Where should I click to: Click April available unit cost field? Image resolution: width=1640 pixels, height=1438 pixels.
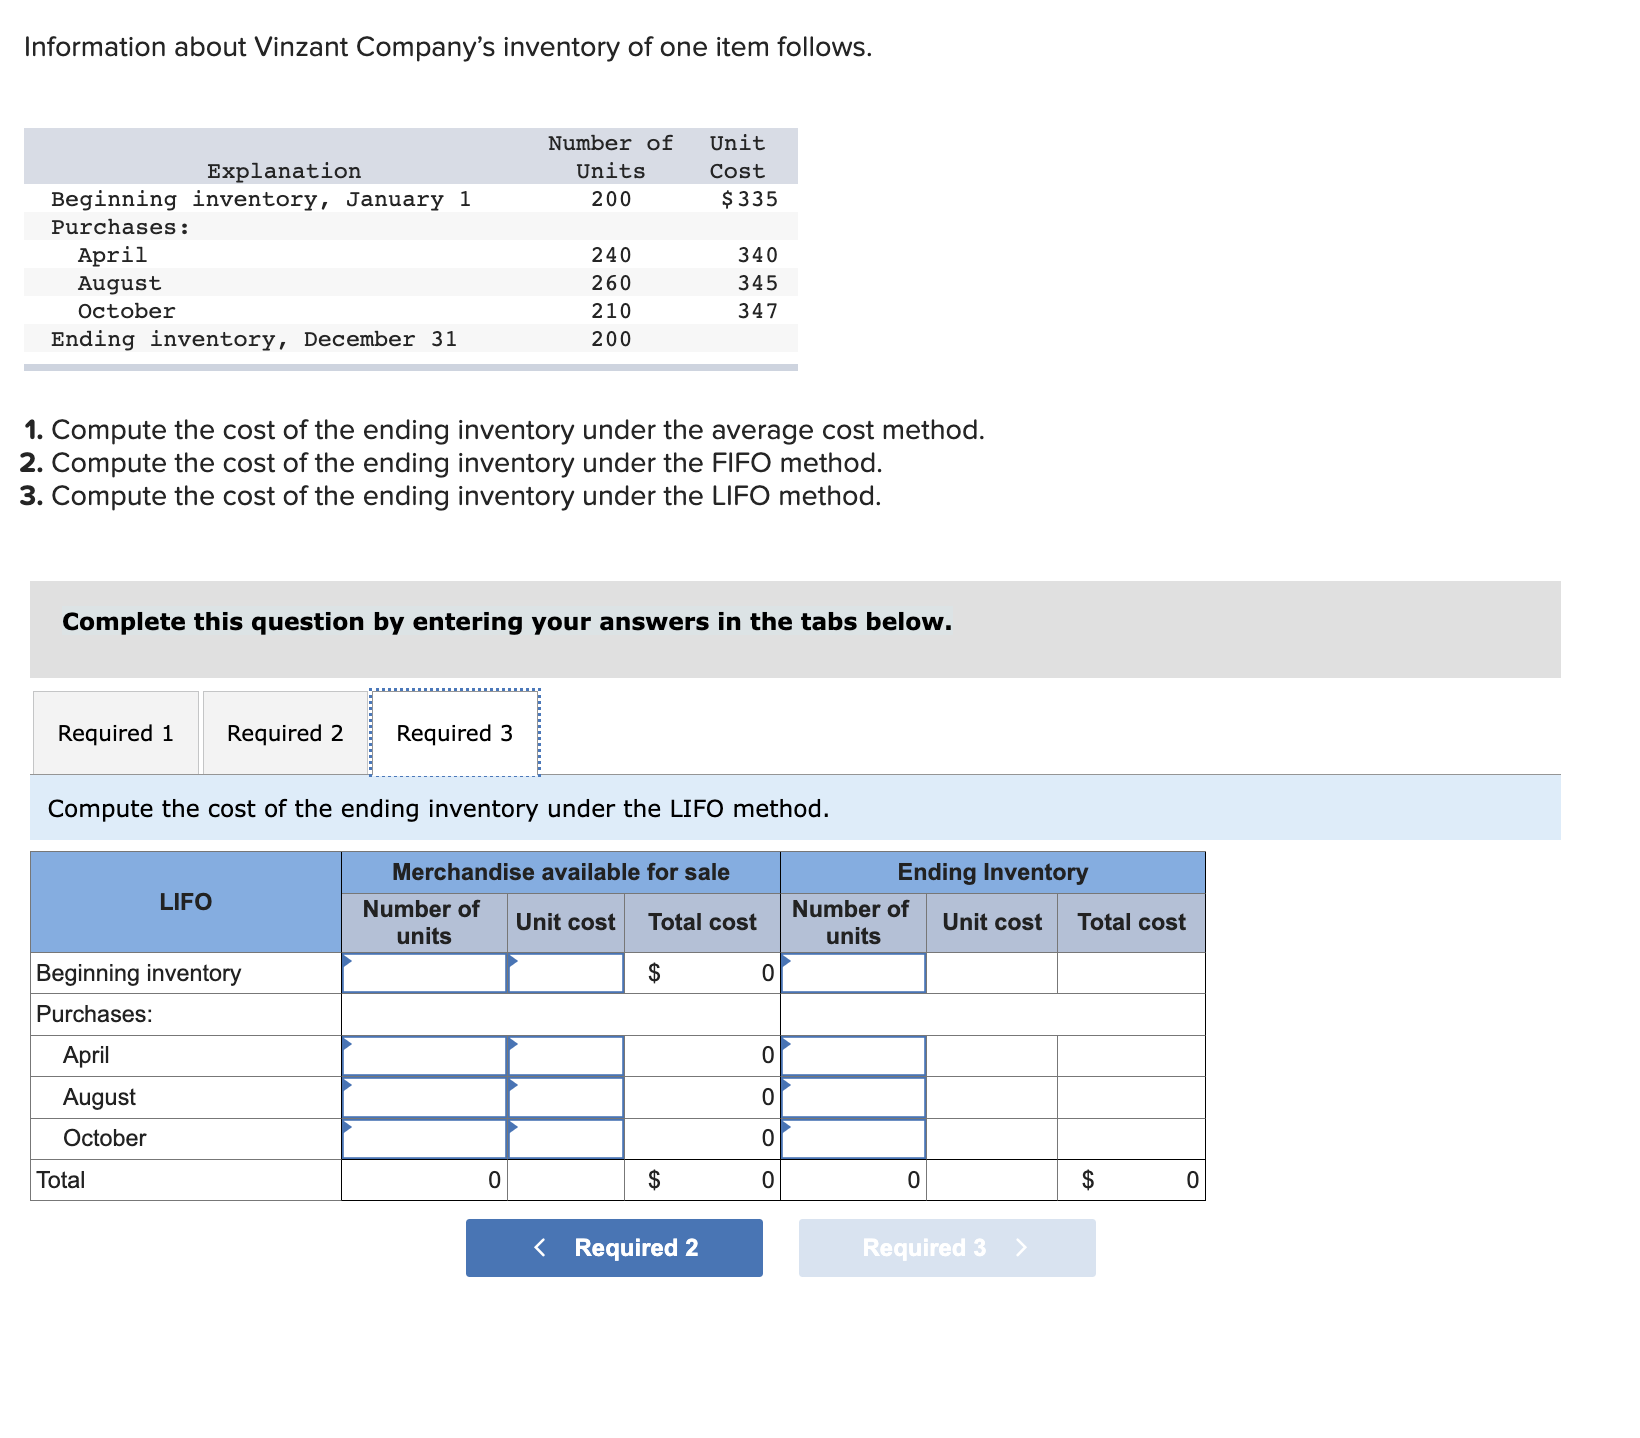[x=566, y=1056]
